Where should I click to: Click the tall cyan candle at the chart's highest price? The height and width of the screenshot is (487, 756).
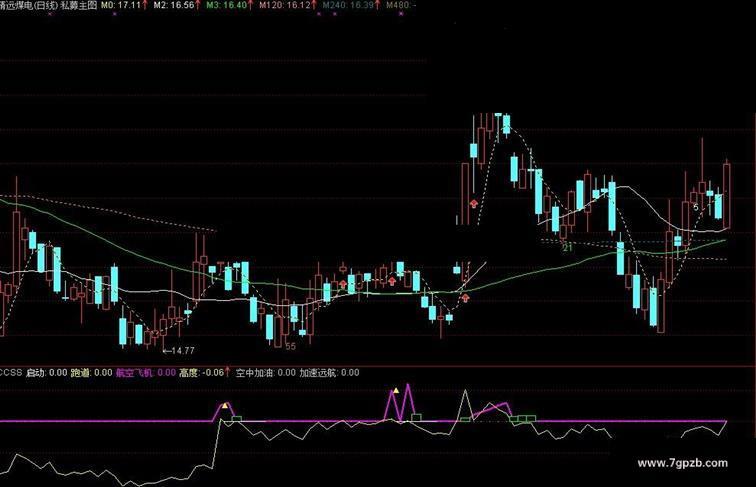pos(506,124)
